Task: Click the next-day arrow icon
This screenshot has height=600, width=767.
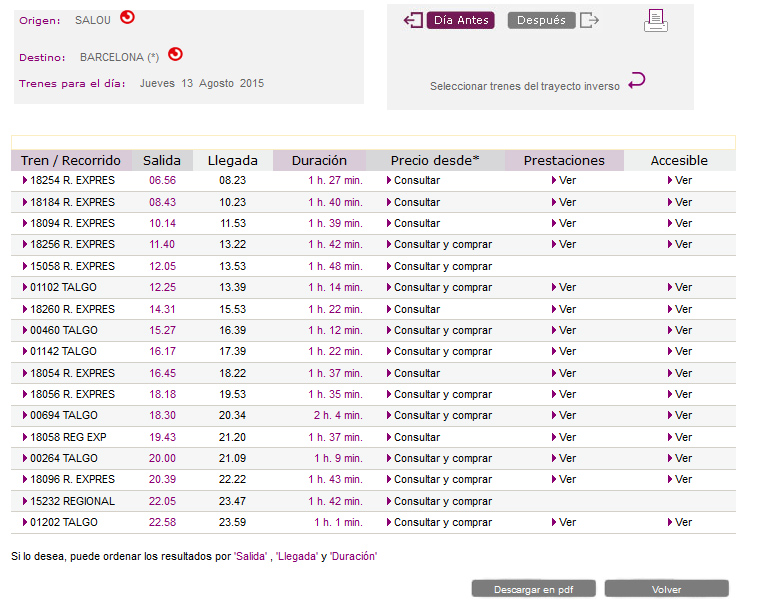Action: (589, 21)
